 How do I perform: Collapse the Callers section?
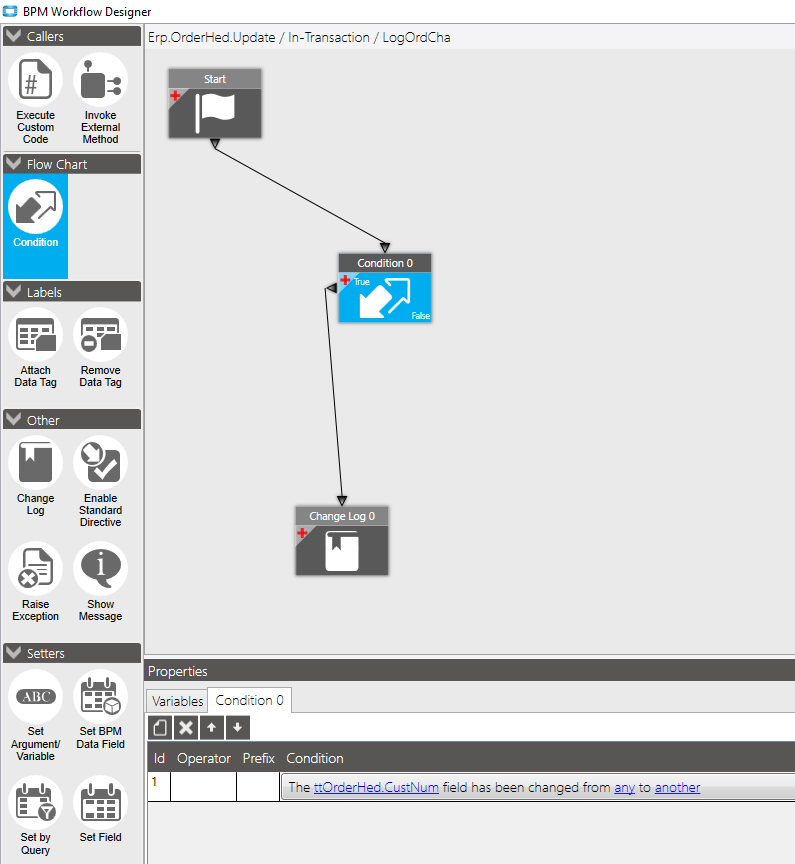click(x=13, y=36)
